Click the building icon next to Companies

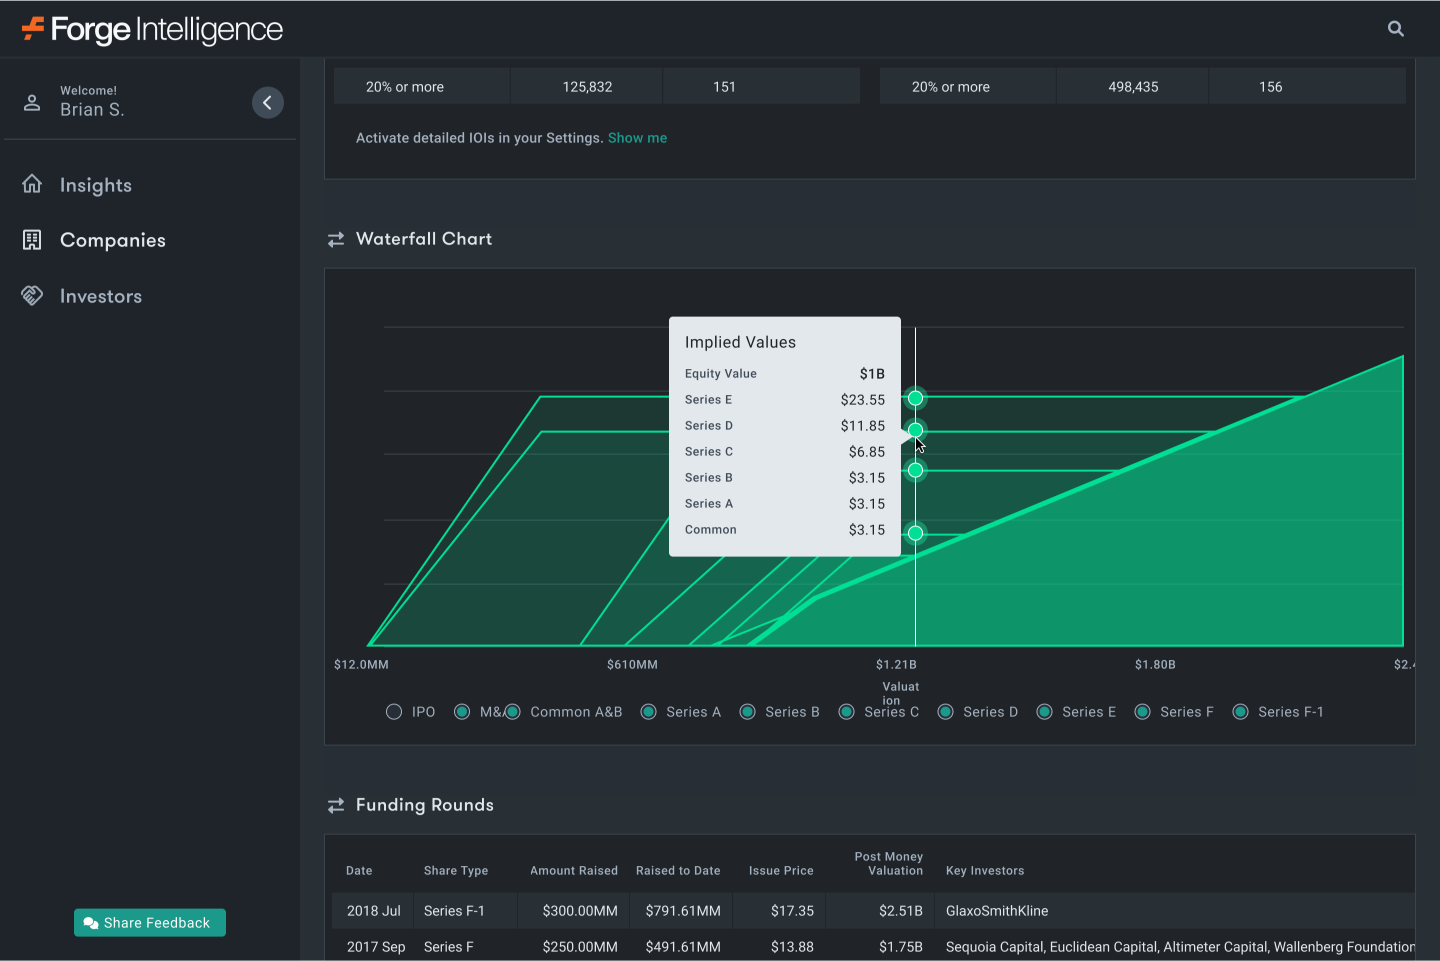point(31,240)
